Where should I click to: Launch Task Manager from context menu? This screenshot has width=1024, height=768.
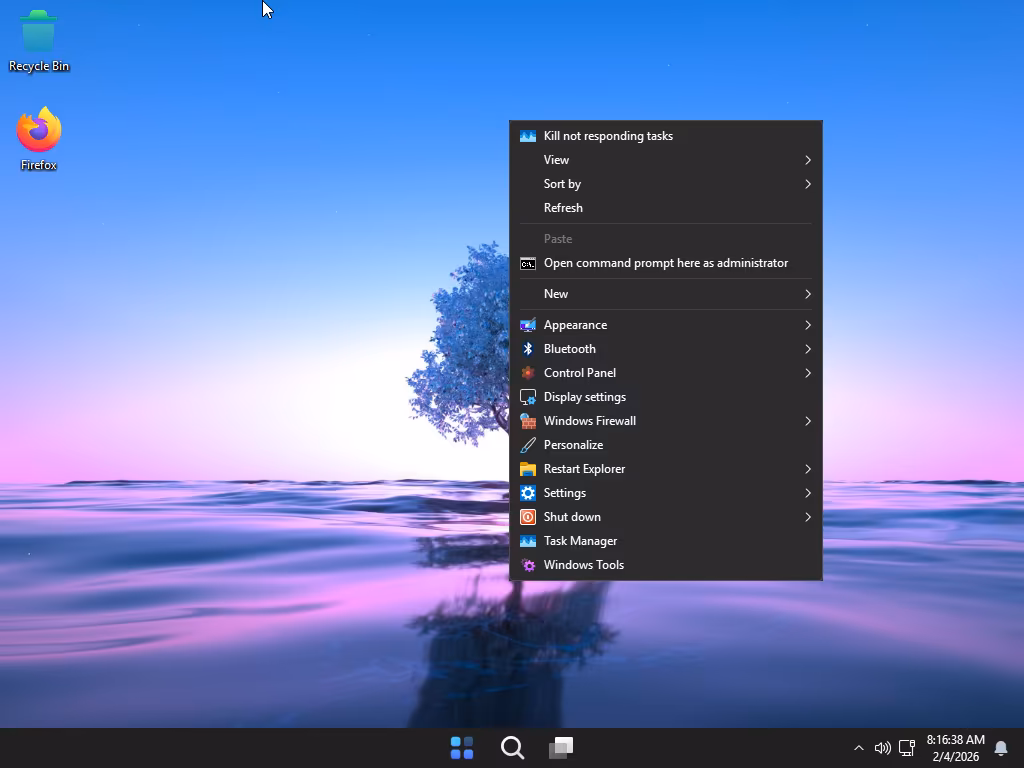coord(580,541)
